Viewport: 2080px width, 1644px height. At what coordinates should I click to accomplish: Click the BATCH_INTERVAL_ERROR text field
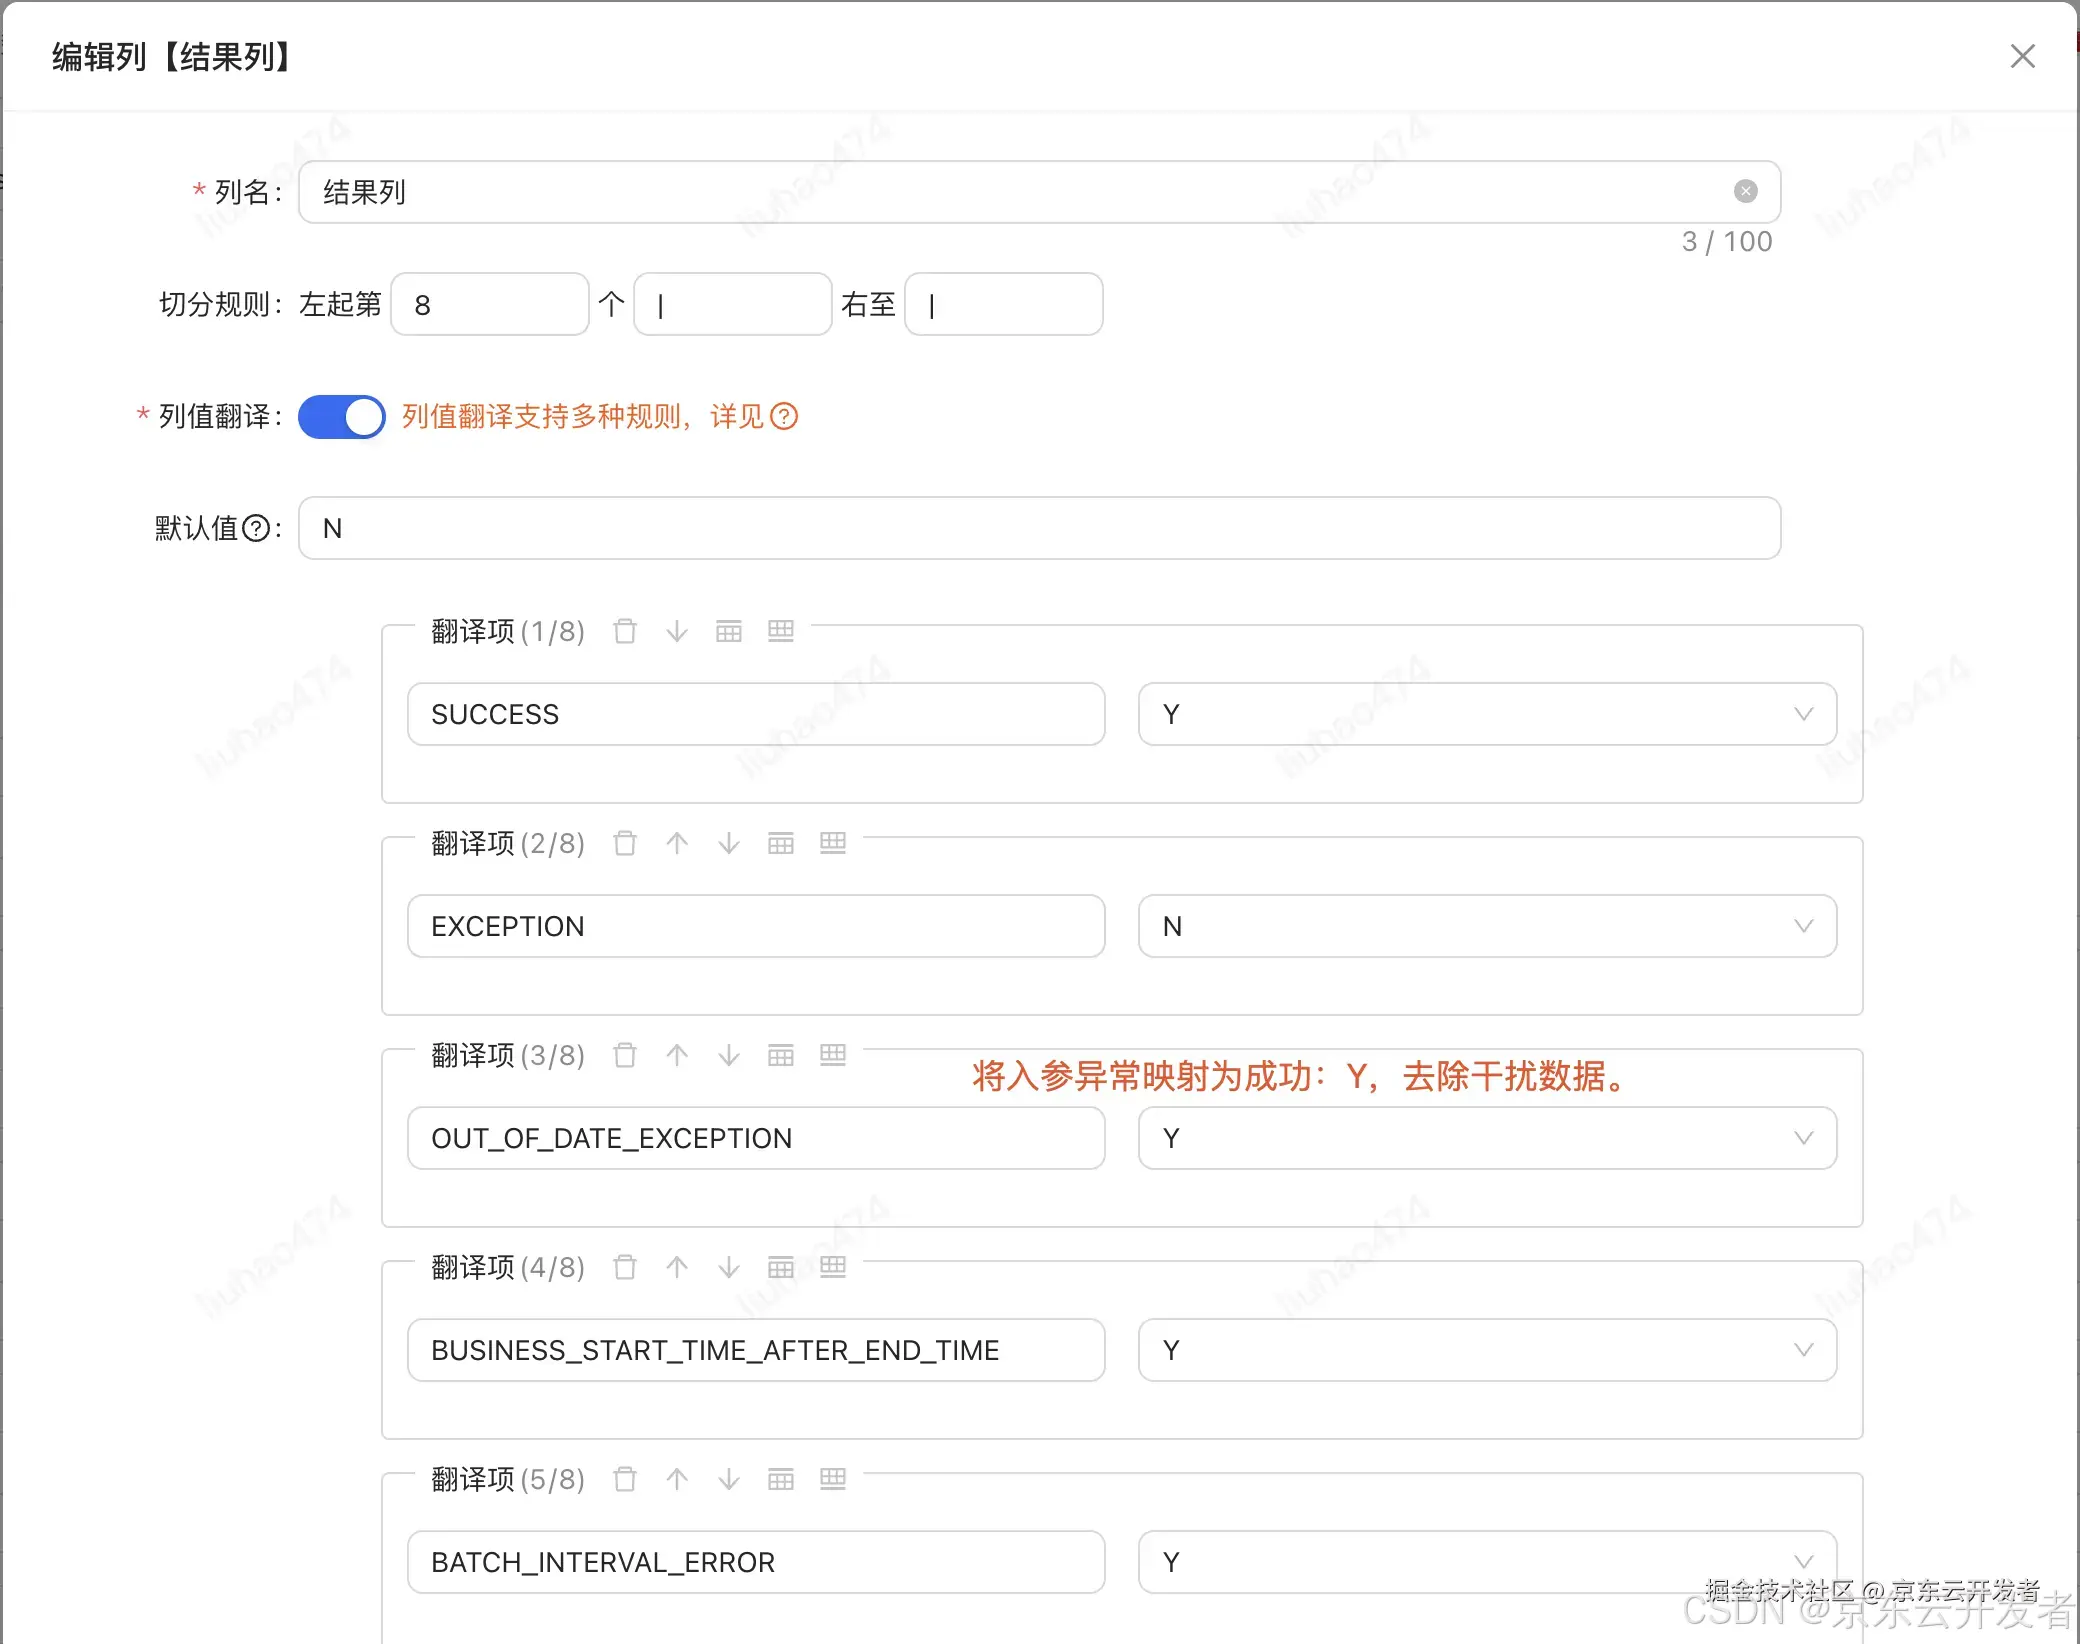[x=755, y=1562]
